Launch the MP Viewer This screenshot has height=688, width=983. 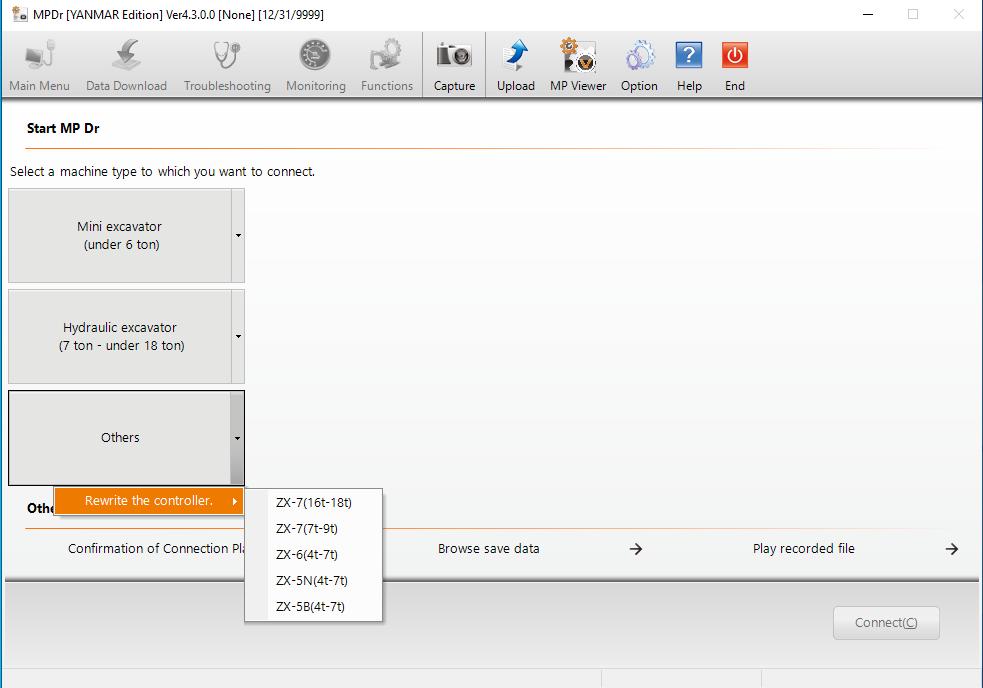577,60
